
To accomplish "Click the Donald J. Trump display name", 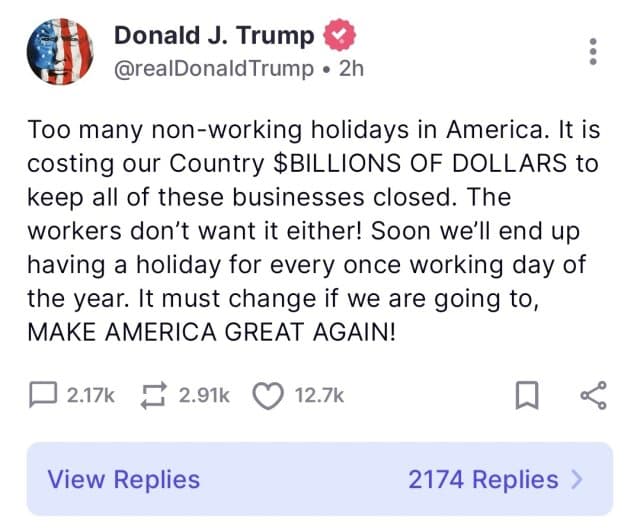I will [x=214, y=36].
